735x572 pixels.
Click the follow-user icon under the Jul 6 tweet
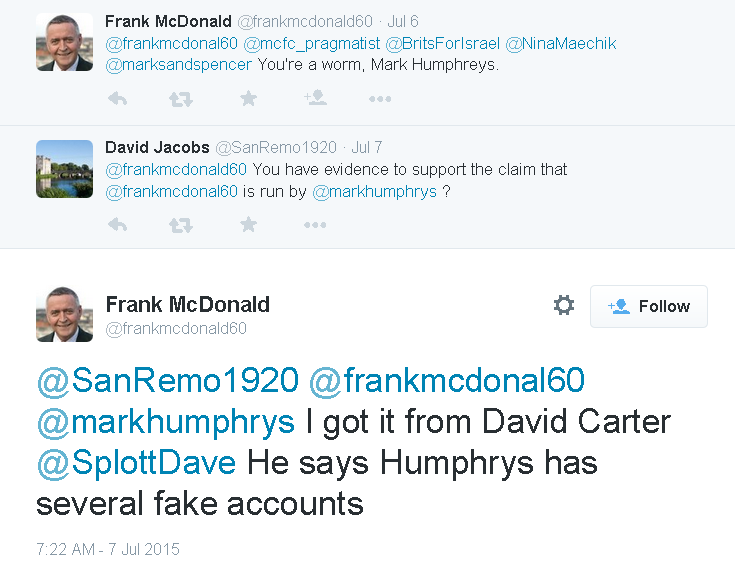pyautogui.click(x=315, y=98)
